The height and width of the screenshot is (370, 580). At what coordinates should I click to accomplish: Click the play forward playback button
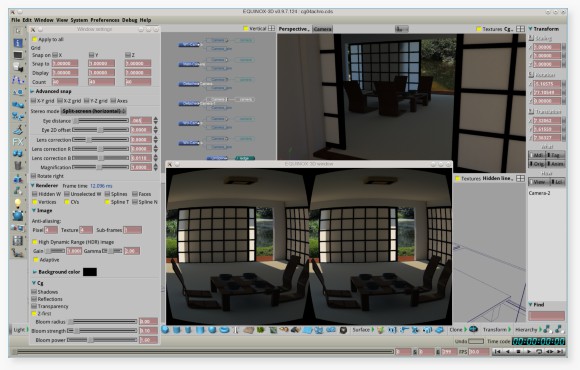pos(529,352)
